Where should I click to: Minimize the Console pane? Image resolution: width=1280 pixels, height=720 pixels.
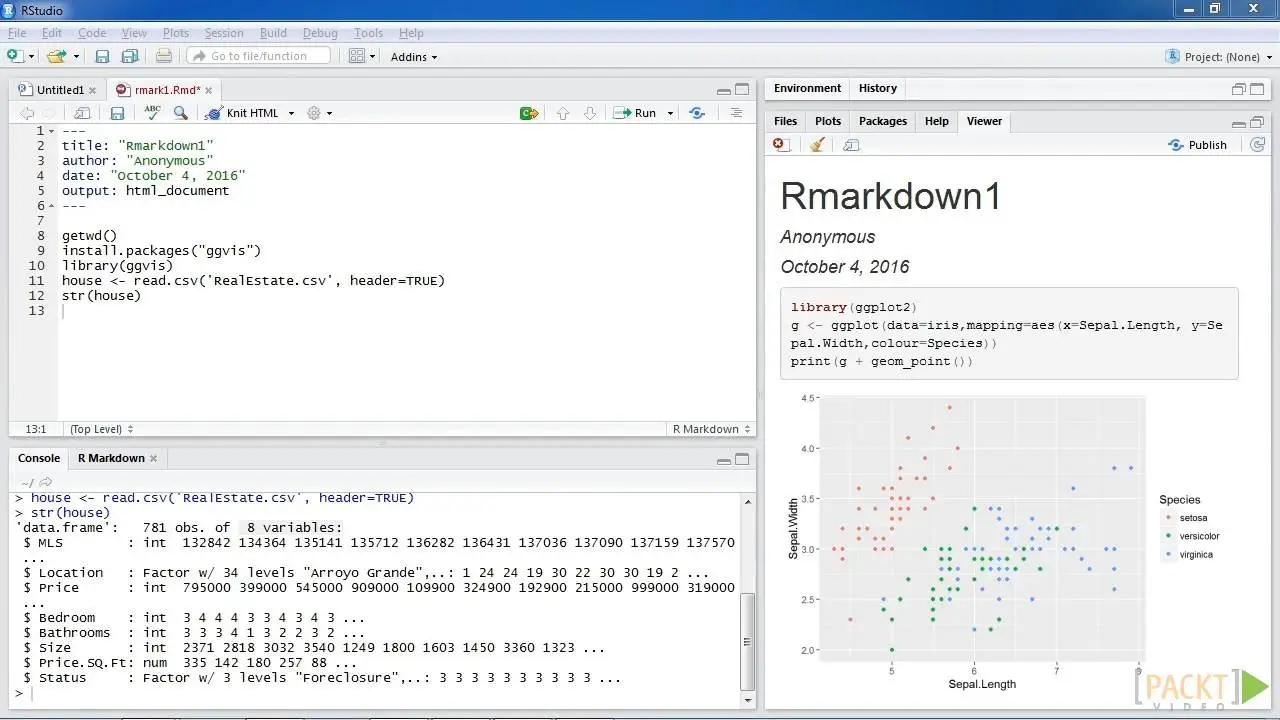point(723,460)
